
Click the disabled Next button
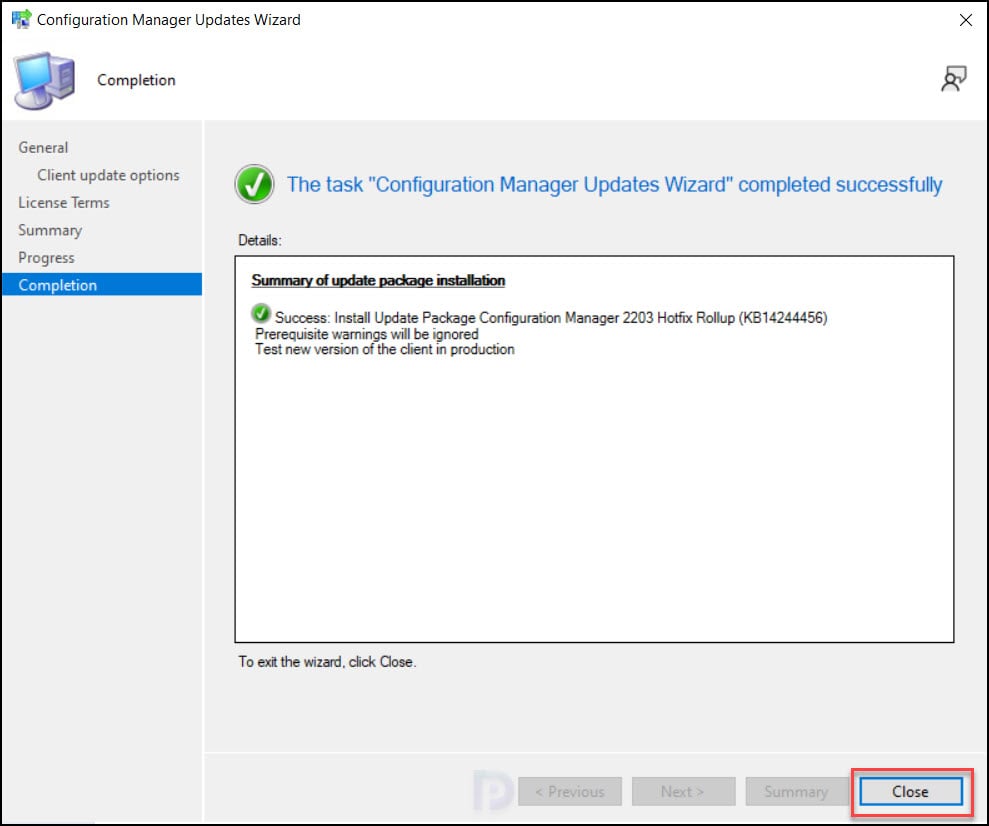click(x=684, y=791)
